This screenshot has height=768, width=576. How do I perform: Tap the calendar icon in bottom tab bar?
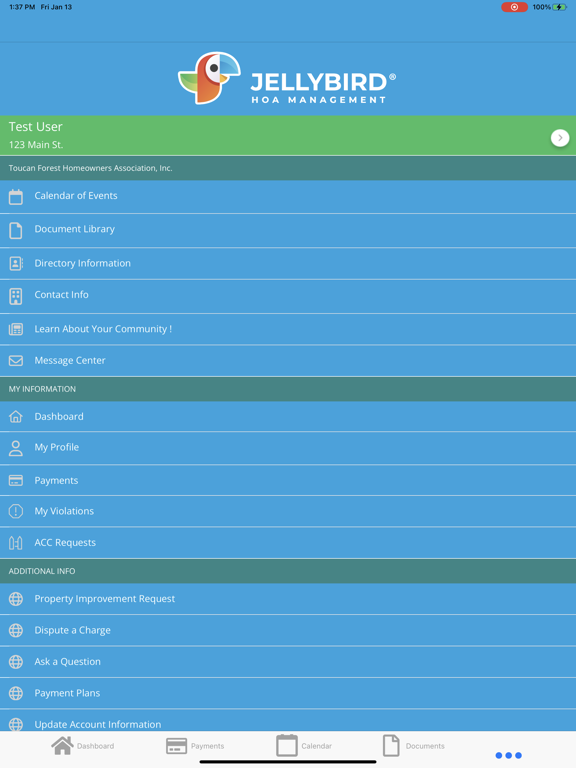pyautogui.click(x=287, y=745)
